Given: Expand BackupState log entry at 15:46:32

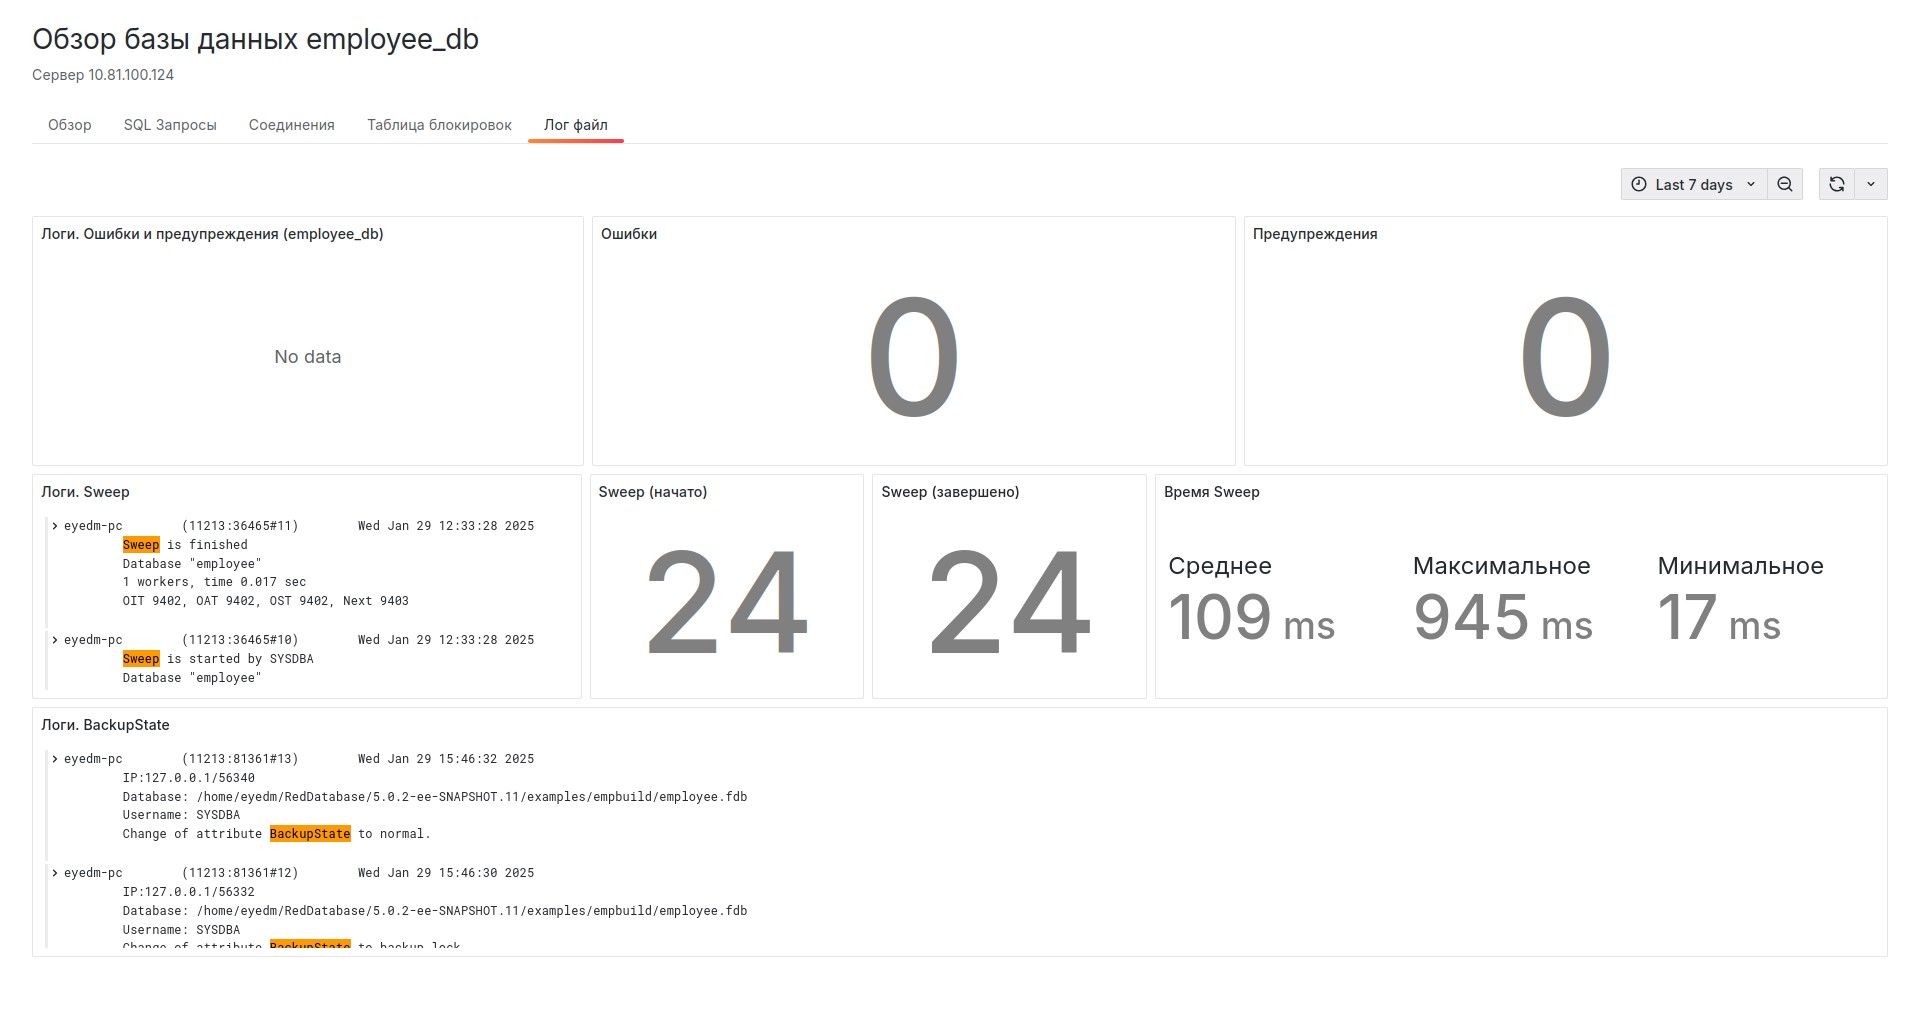Looking at the screenshot, I should (55, 759).
